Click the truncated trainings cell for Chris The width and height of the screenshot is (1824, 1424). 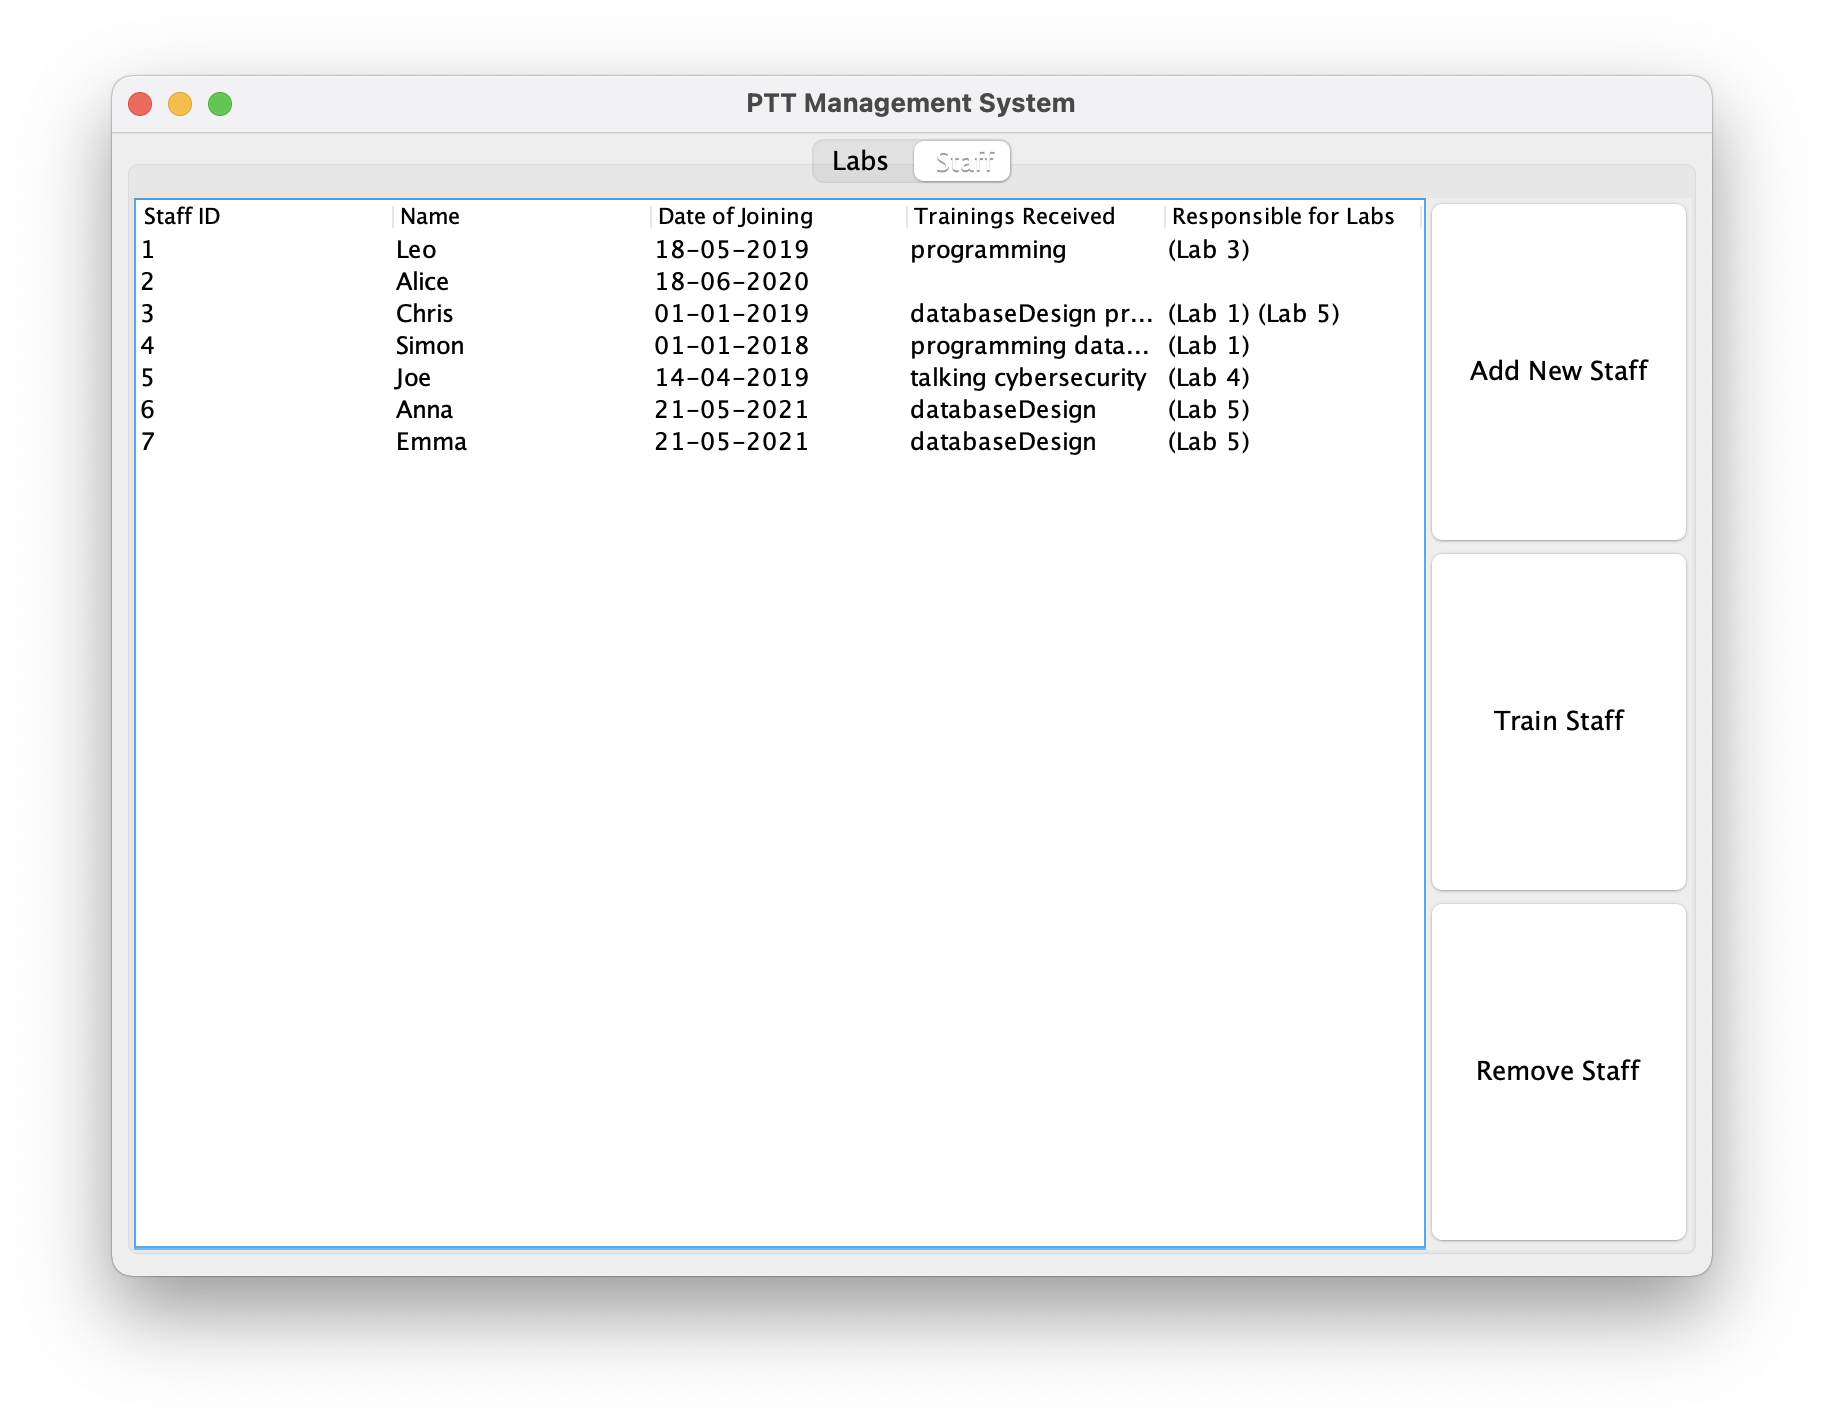point(1030,313)
